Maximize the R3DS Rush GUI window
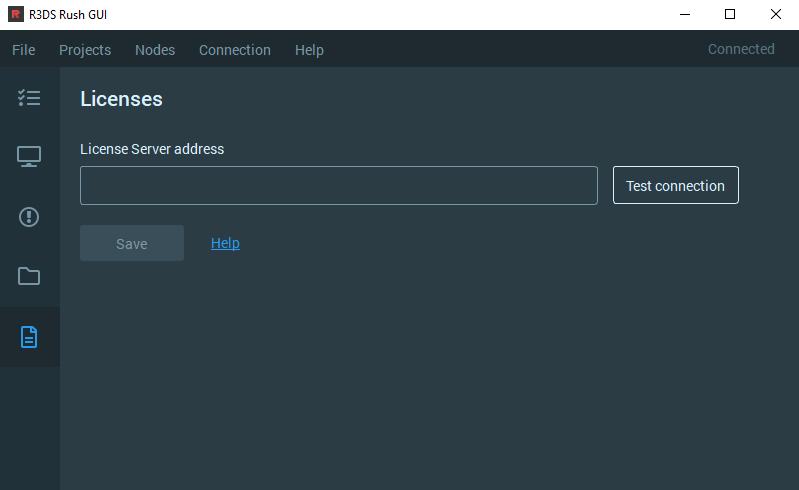Screen dimensions: 799x490 tap(730, 14)
